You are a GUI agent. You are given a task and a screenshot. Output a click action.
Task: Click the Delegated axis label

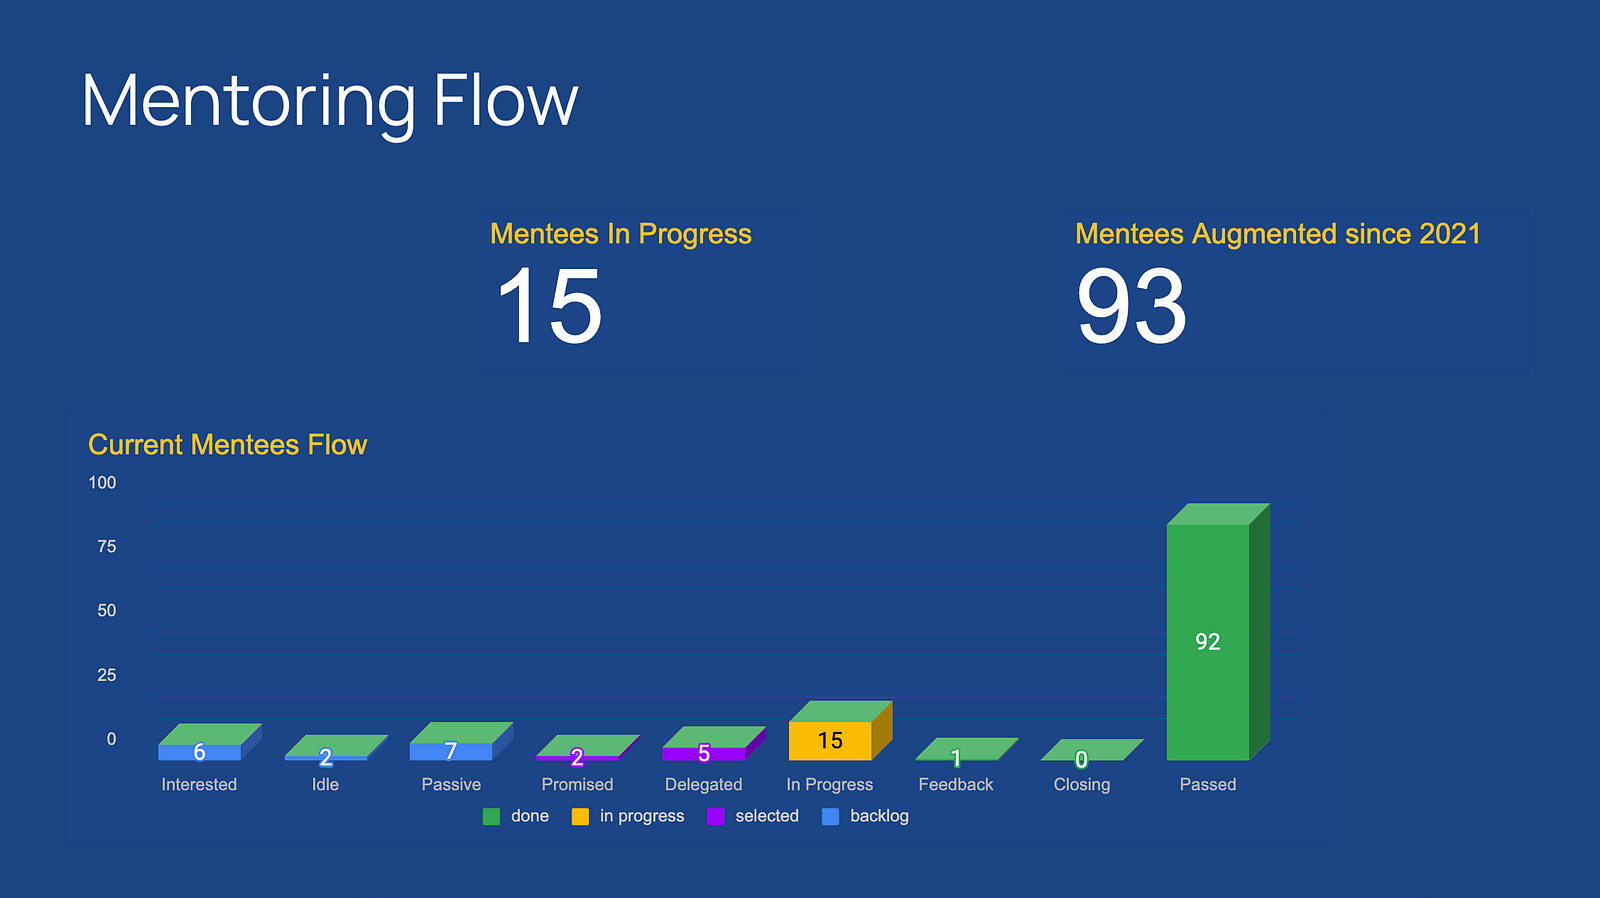tap(704, 785)
